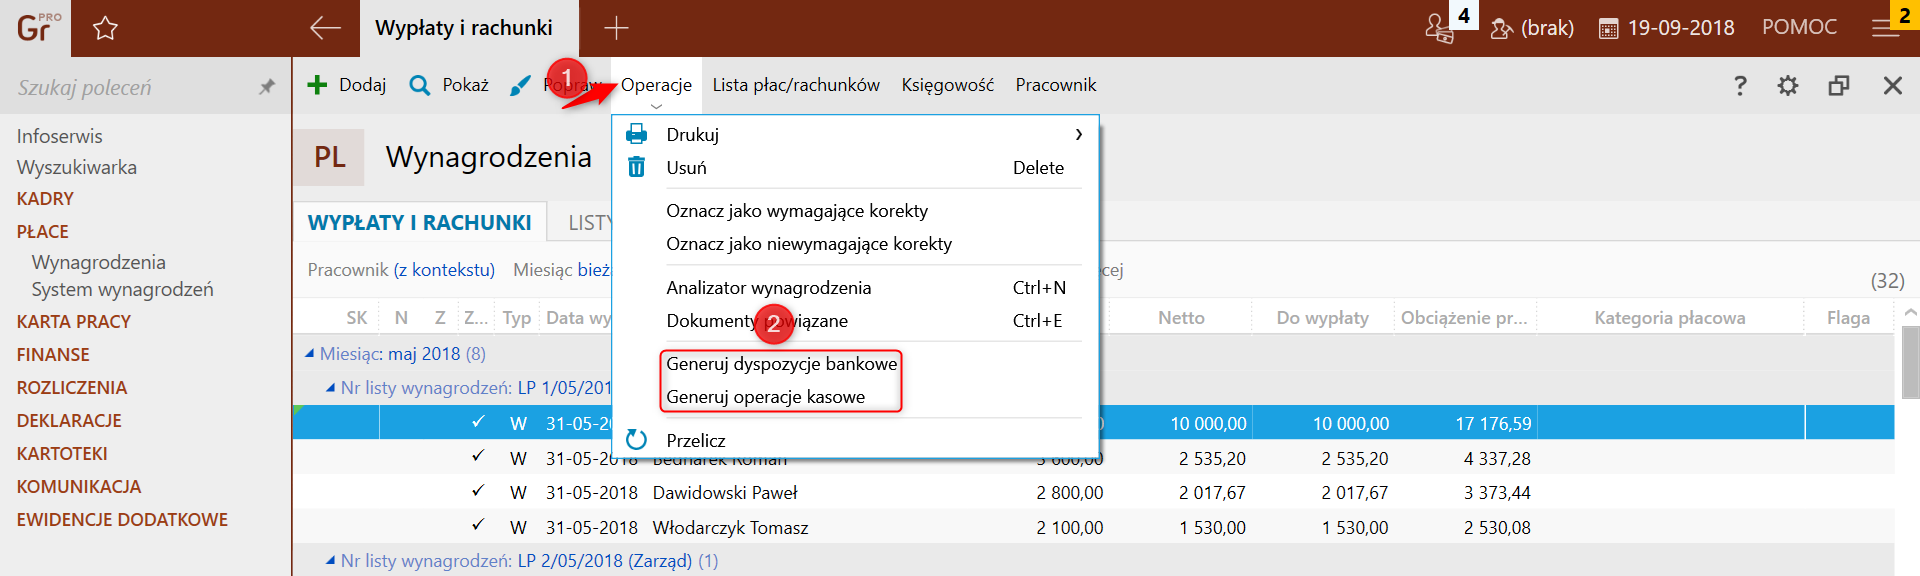Choose Generuj operacje kasowe
The image size is (1920, 576).
766,397
